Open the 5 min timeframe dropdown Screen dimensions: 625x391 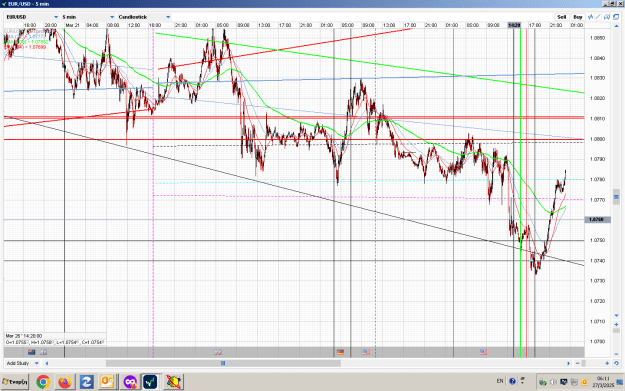point(88,17)
